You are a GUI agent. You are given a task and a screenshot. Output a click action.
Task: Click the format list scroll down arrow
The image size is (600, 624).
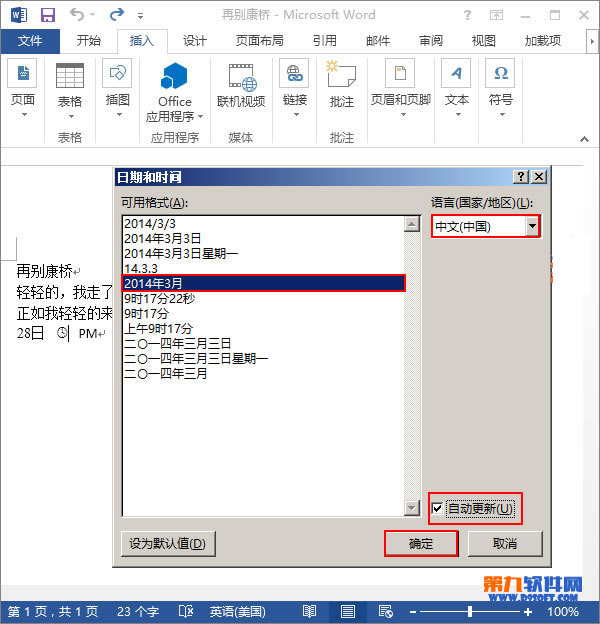[412, 508]
